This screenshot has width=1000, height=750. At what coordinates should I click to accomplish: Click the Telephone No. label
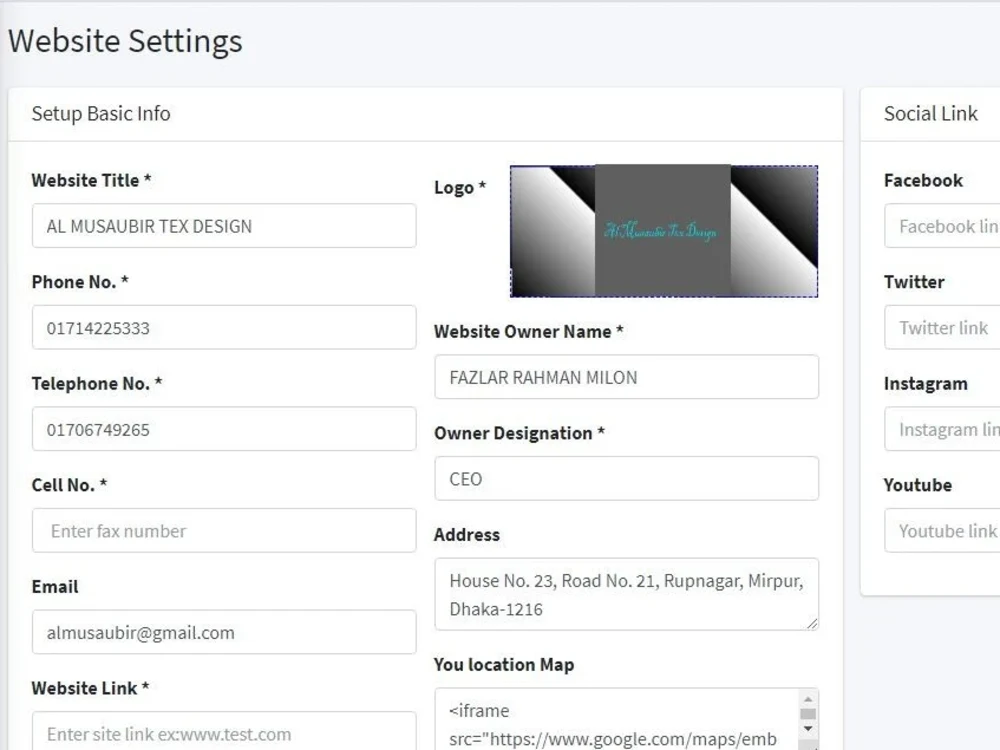[x=96, y=383]
